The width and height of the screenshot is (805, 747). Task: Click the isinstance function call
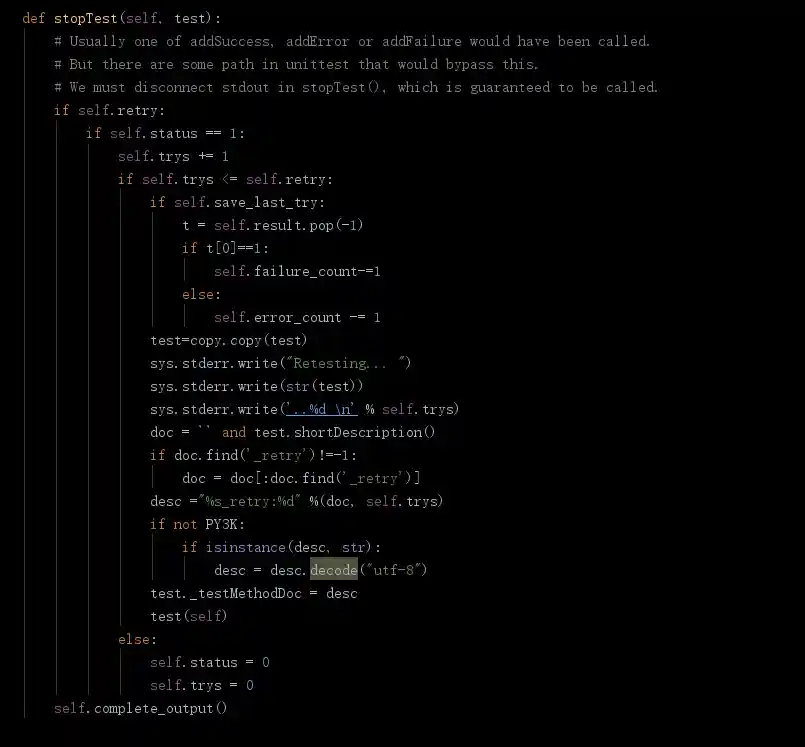pos(245,547)
